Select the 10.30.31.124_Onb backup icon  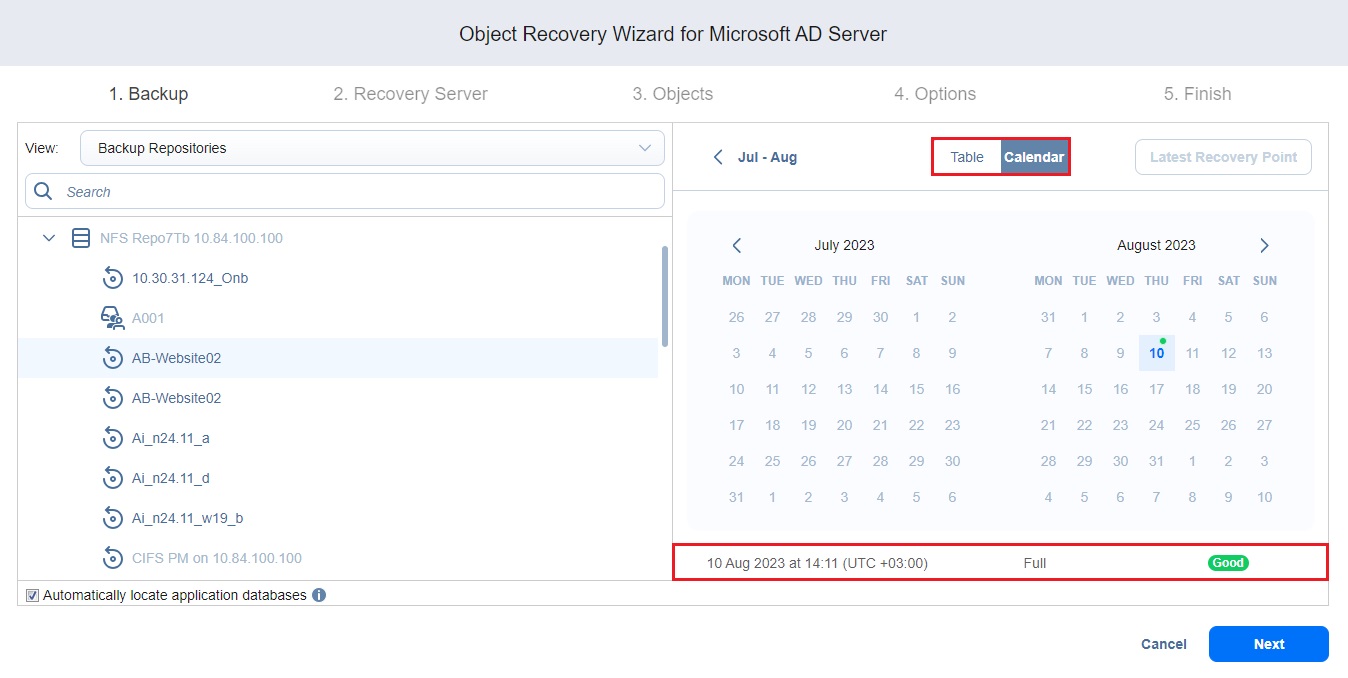(x=113, y=278)
